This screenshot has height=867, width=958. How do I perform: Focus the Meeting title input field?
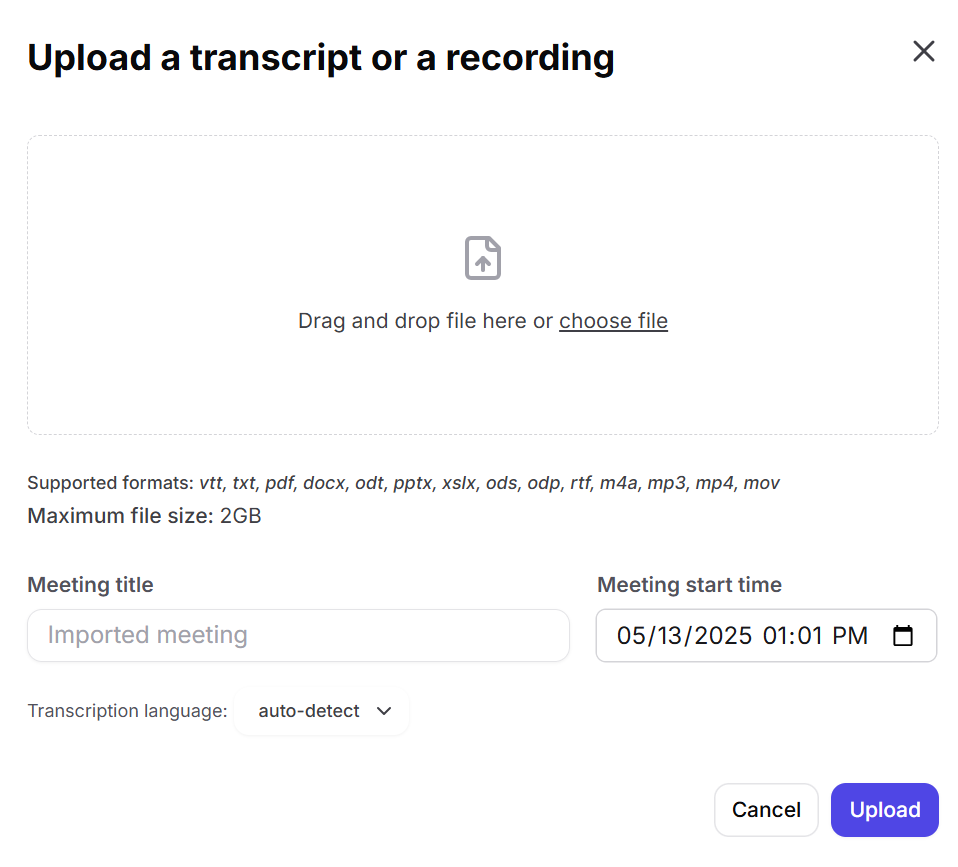(298, 636)
